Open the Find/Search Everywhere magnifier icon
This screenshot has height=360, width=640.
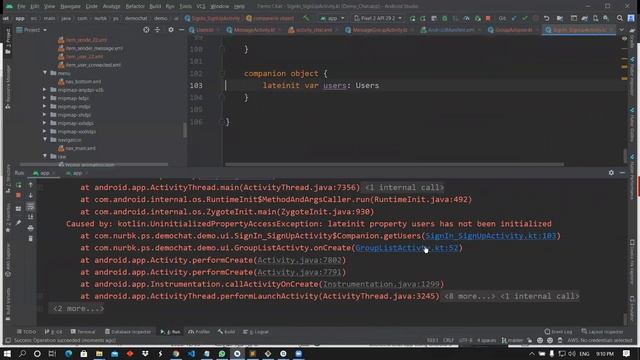click(620, 18)
